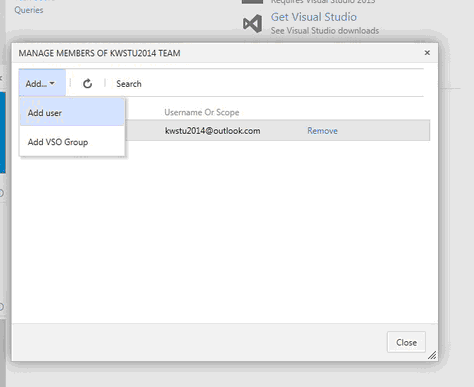Click the blue highlighted bar at left edge
The image size is (474, 387).
click(x=3, y=132)
